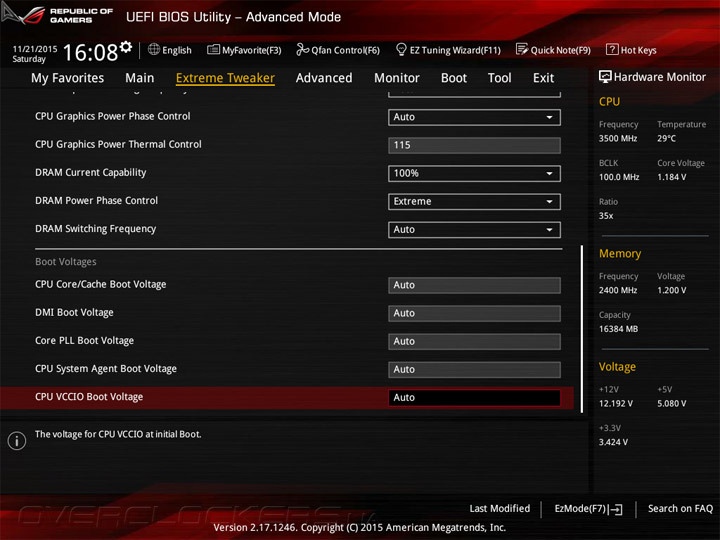Select the Core PLL Boot Voltage label
The image size is (720, 540).
84,341
